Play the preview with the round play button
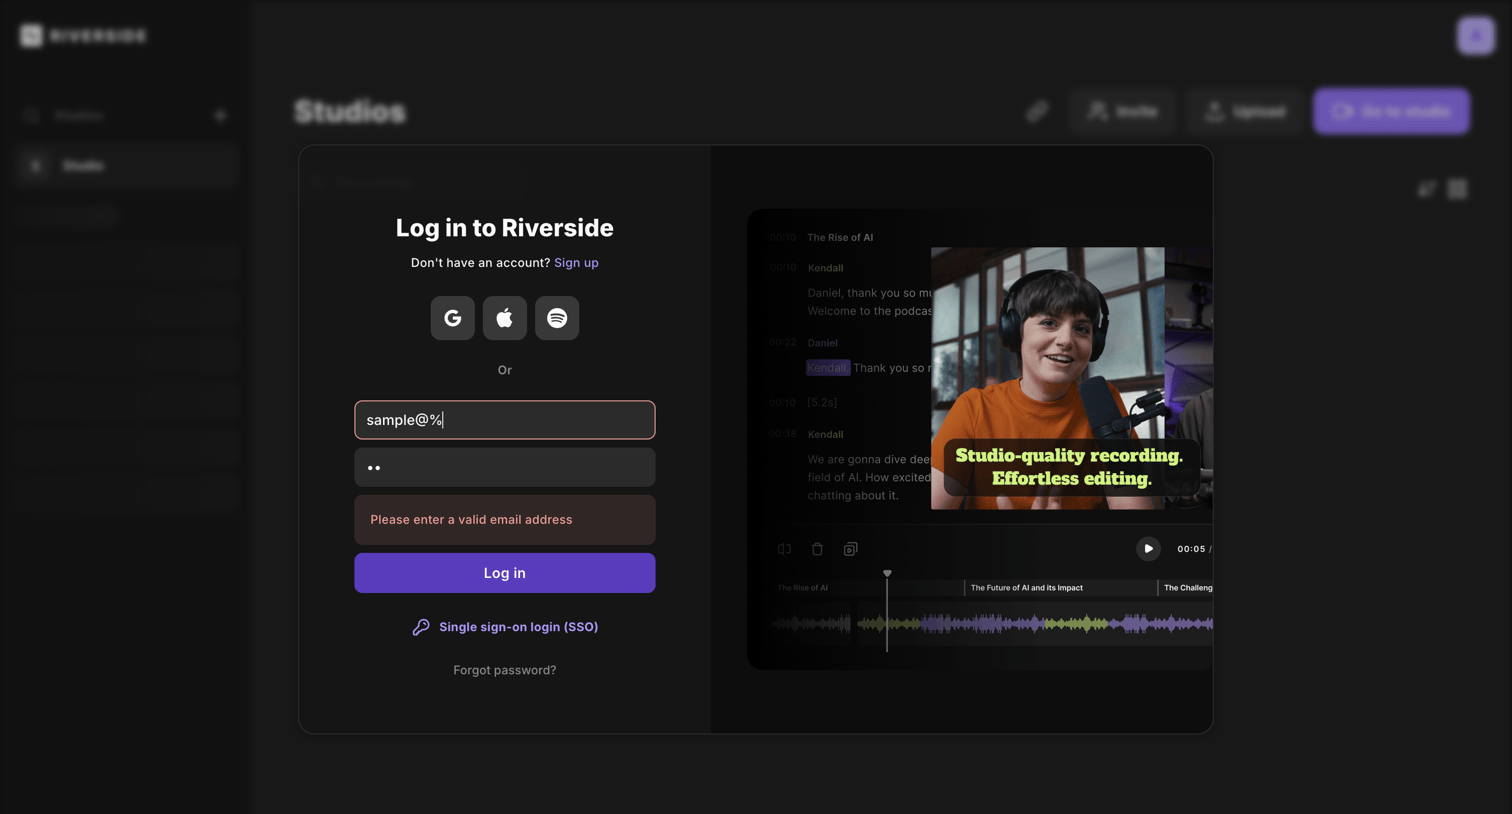The width and height of the screenshot is (1512, 814). tap(1148, 549)
